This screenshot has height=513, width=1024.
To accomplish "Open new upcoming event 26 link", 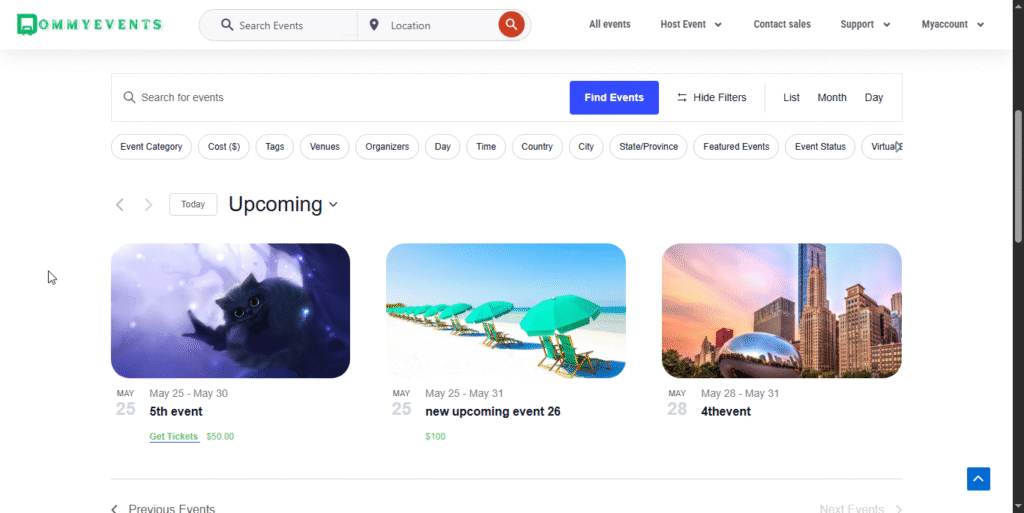I will pos(492,412).
